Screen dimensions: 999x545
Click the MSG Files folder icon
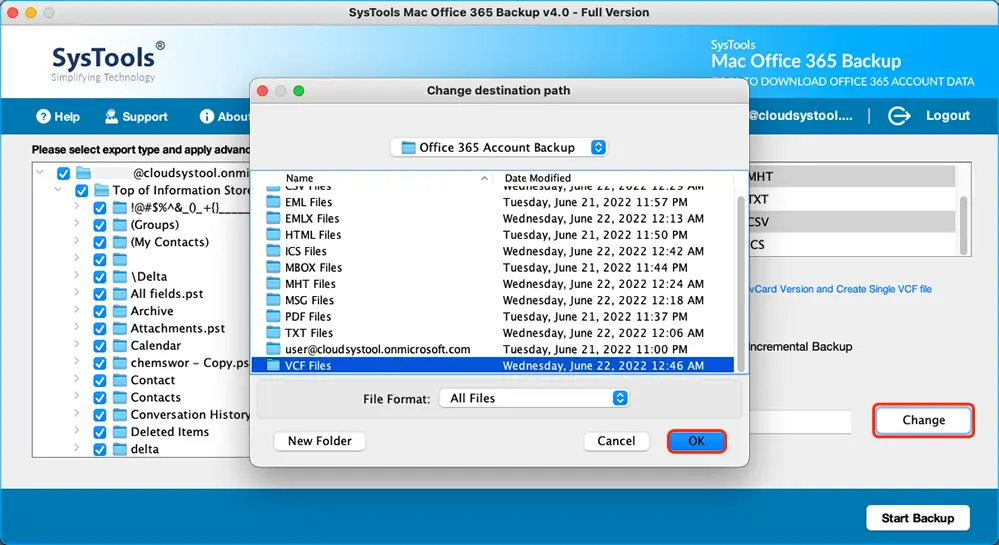point(273,300)
